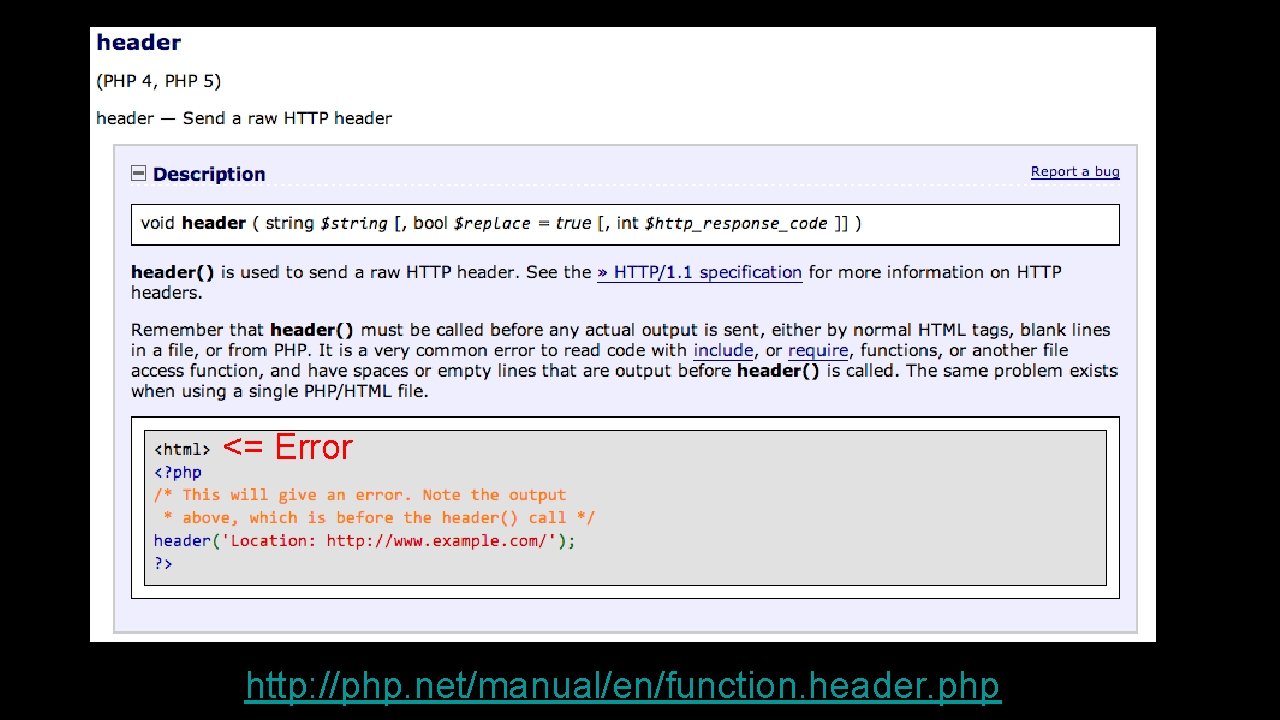Click the ?> closing tag

click(x=163, y=564)
